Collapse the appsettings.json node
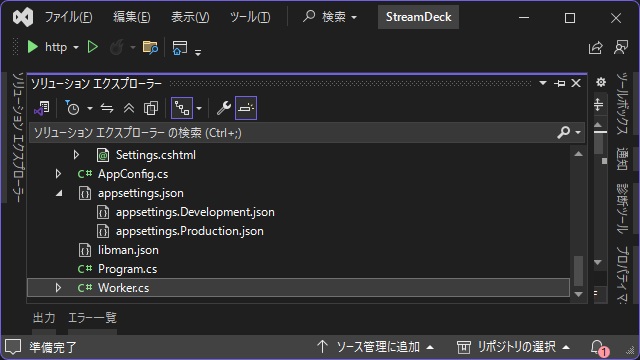The height and width of the screenshot is (360, 640). pos(59,193)
